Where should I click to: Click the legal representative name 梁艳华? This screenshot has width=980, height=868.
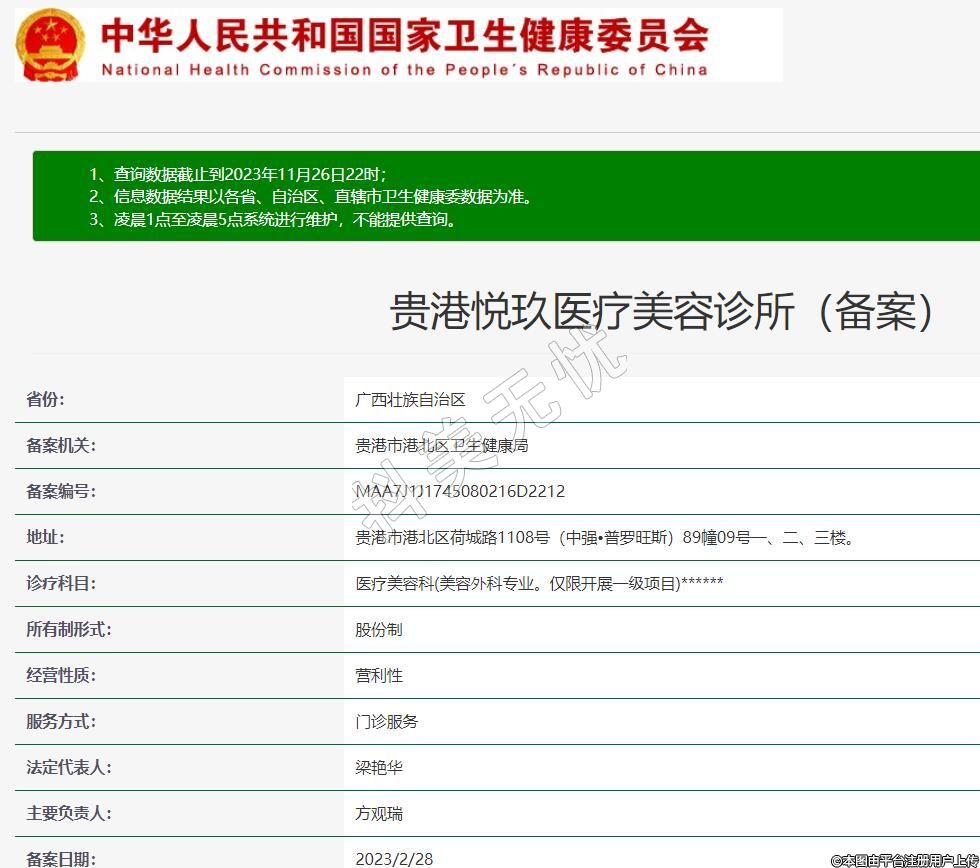pos(379,767)
